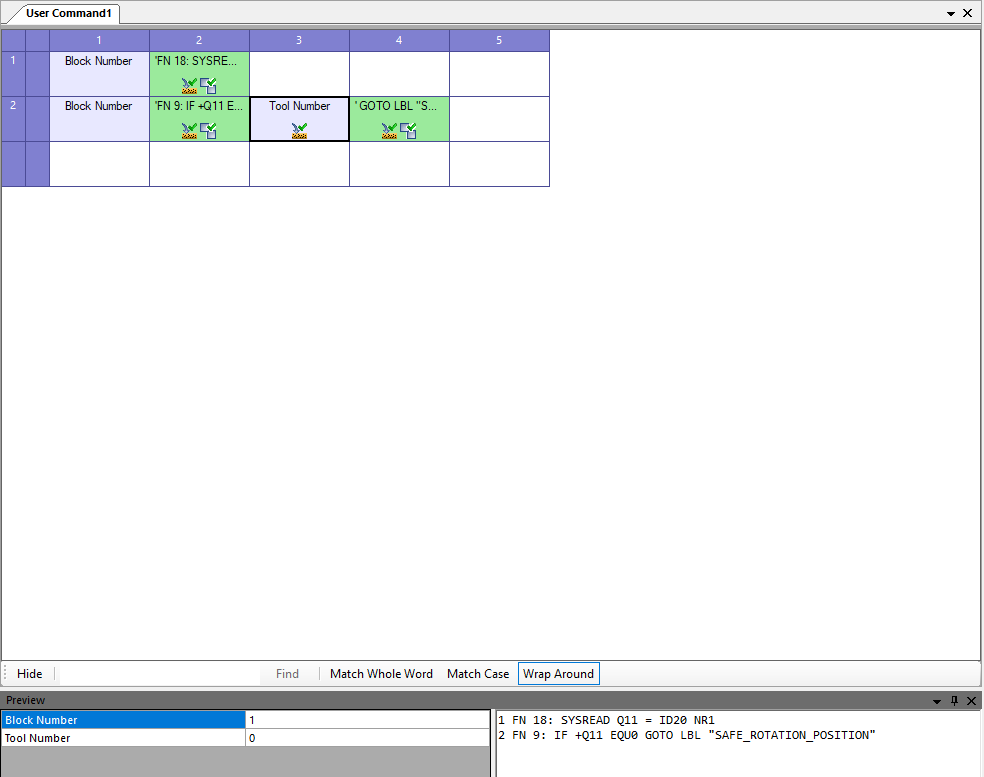The height and width of the screenshot is (777, 984).
Task: Click inside the search text field
Action: point(160,673)
